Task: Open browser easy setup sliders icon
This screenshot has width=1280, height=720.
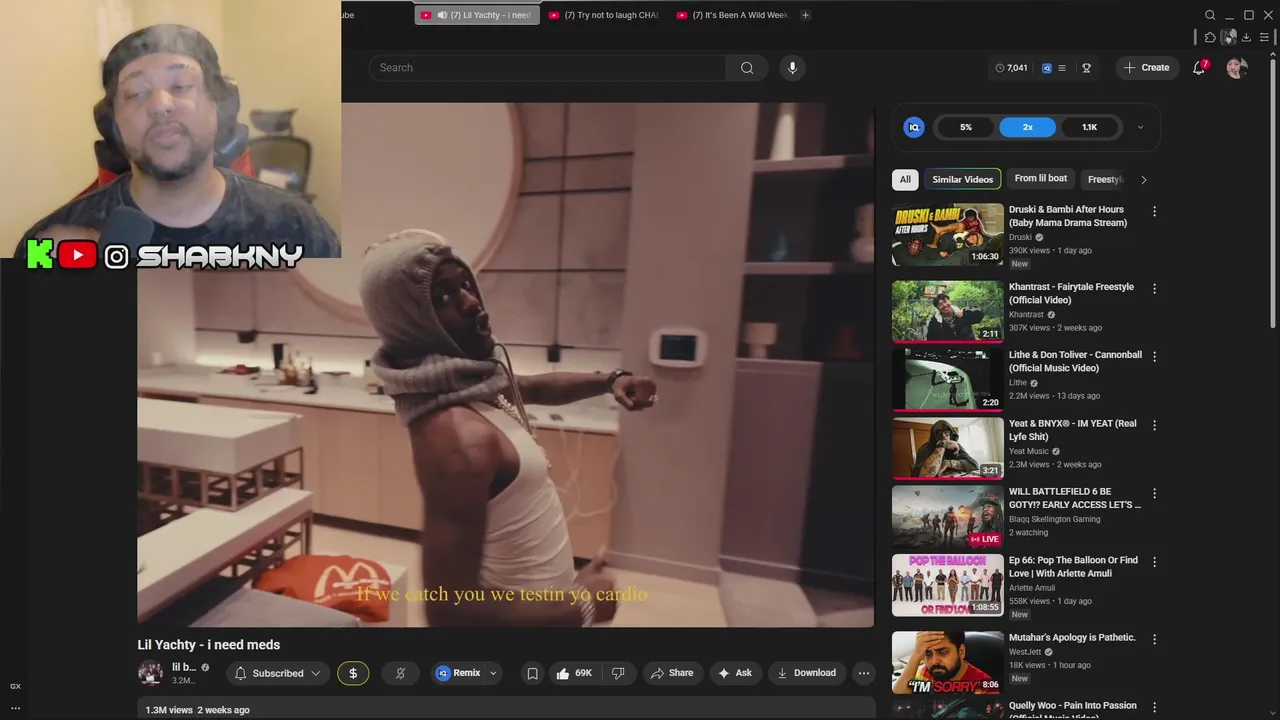Action: point(1264,37)
